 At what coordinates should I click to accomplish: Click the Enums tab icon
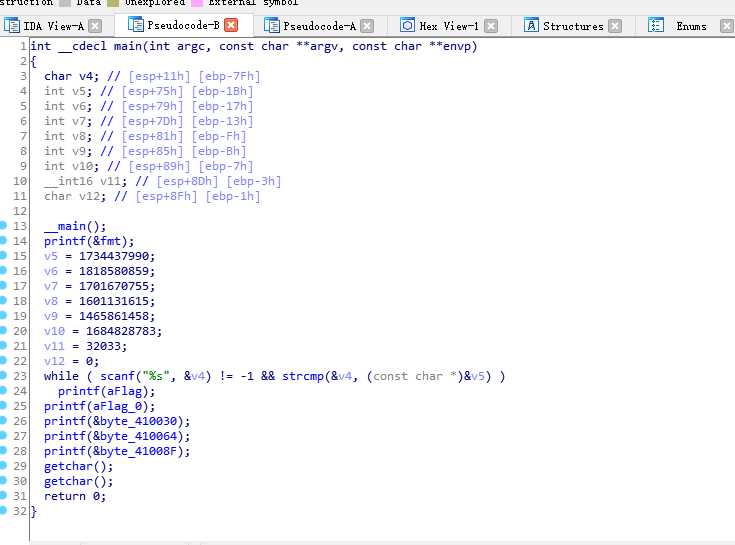(x=656, y=25)
